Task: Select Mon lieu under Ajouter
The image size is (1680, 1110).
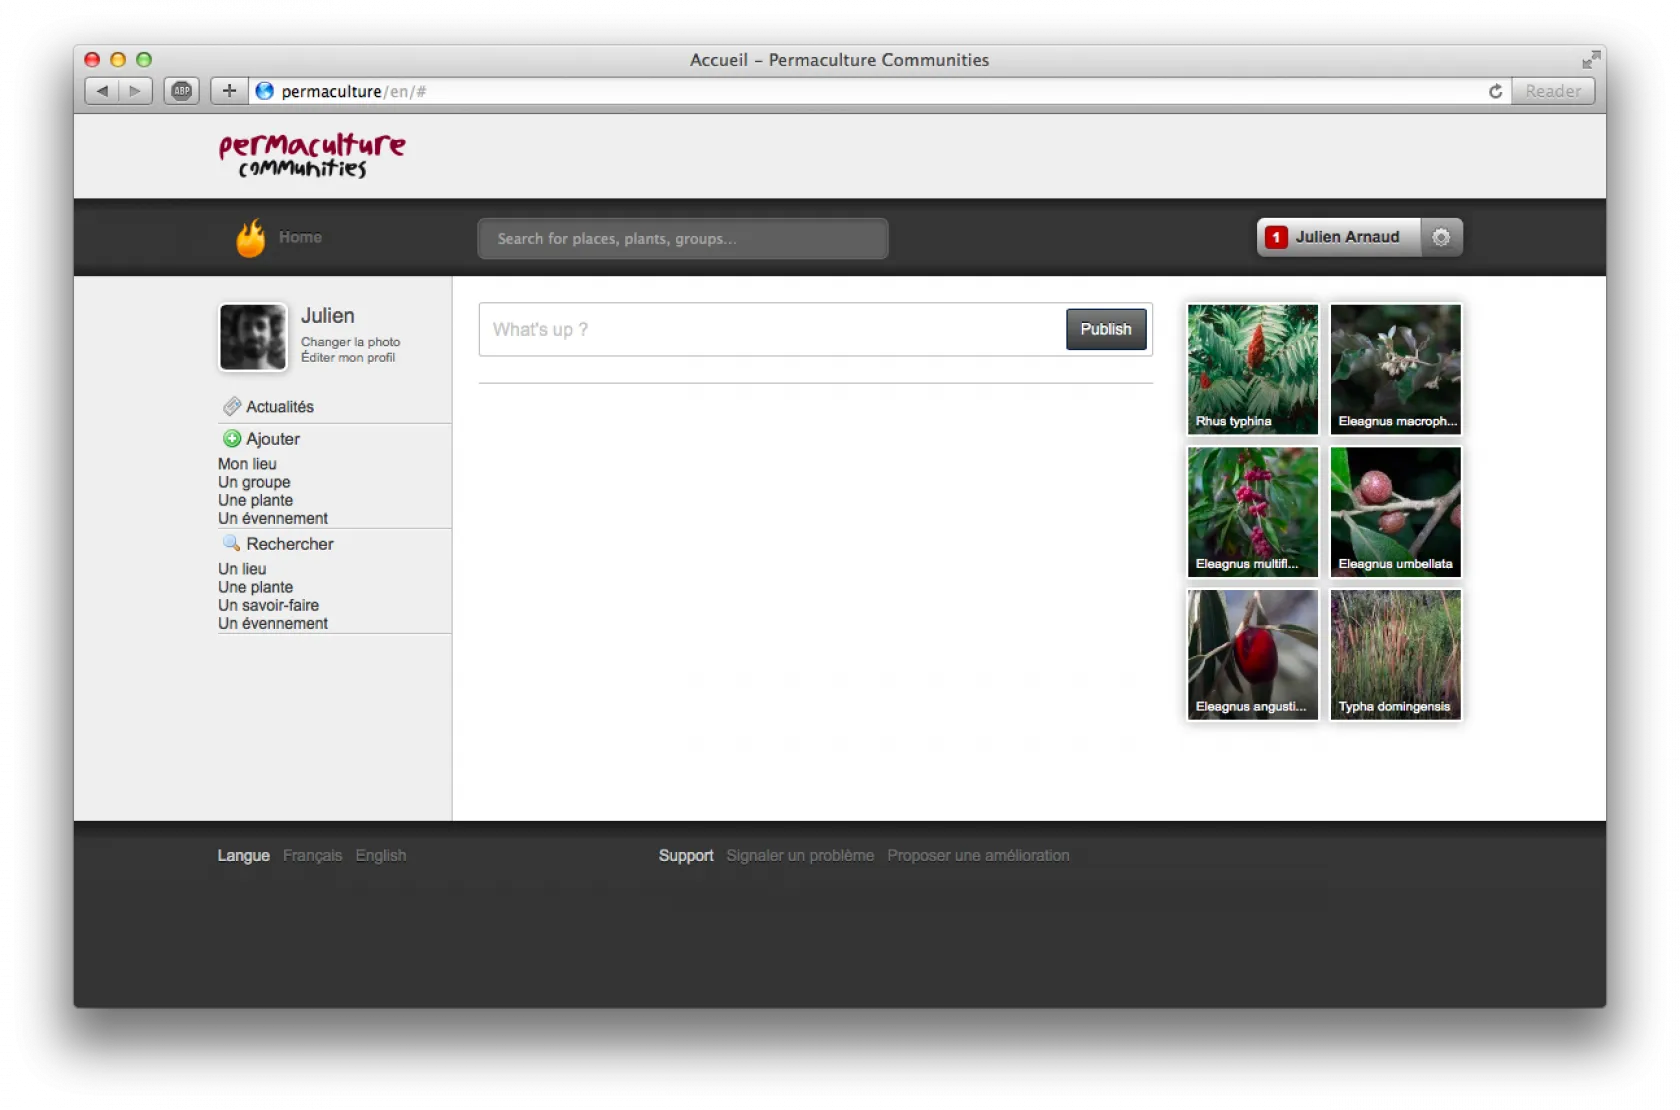Action: 247,464
